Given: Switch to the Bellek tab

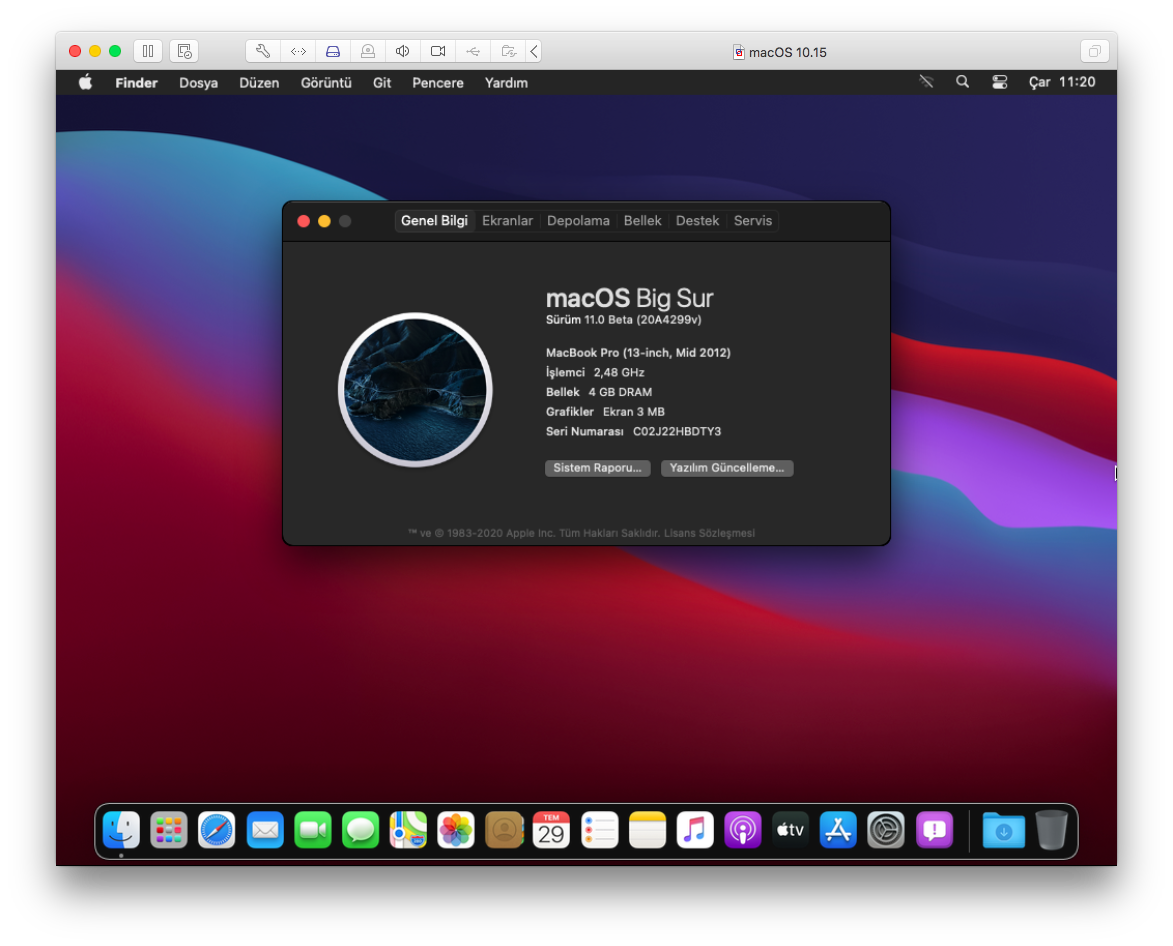Looking at the screenshot, I should pyautogui.click(x=643, y=221).
